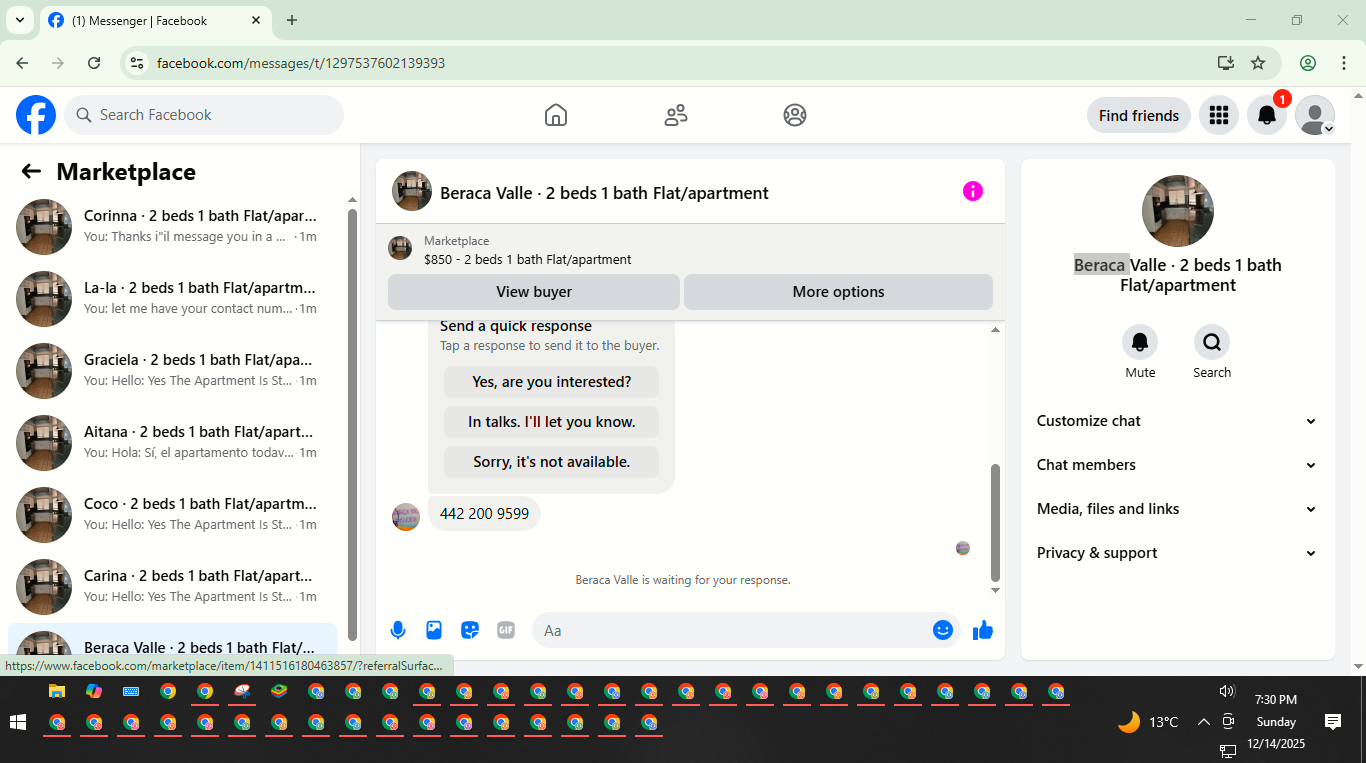Show hidden system tray icons
Viewport: 1366px width, 763px height.
coord(1203,721)
